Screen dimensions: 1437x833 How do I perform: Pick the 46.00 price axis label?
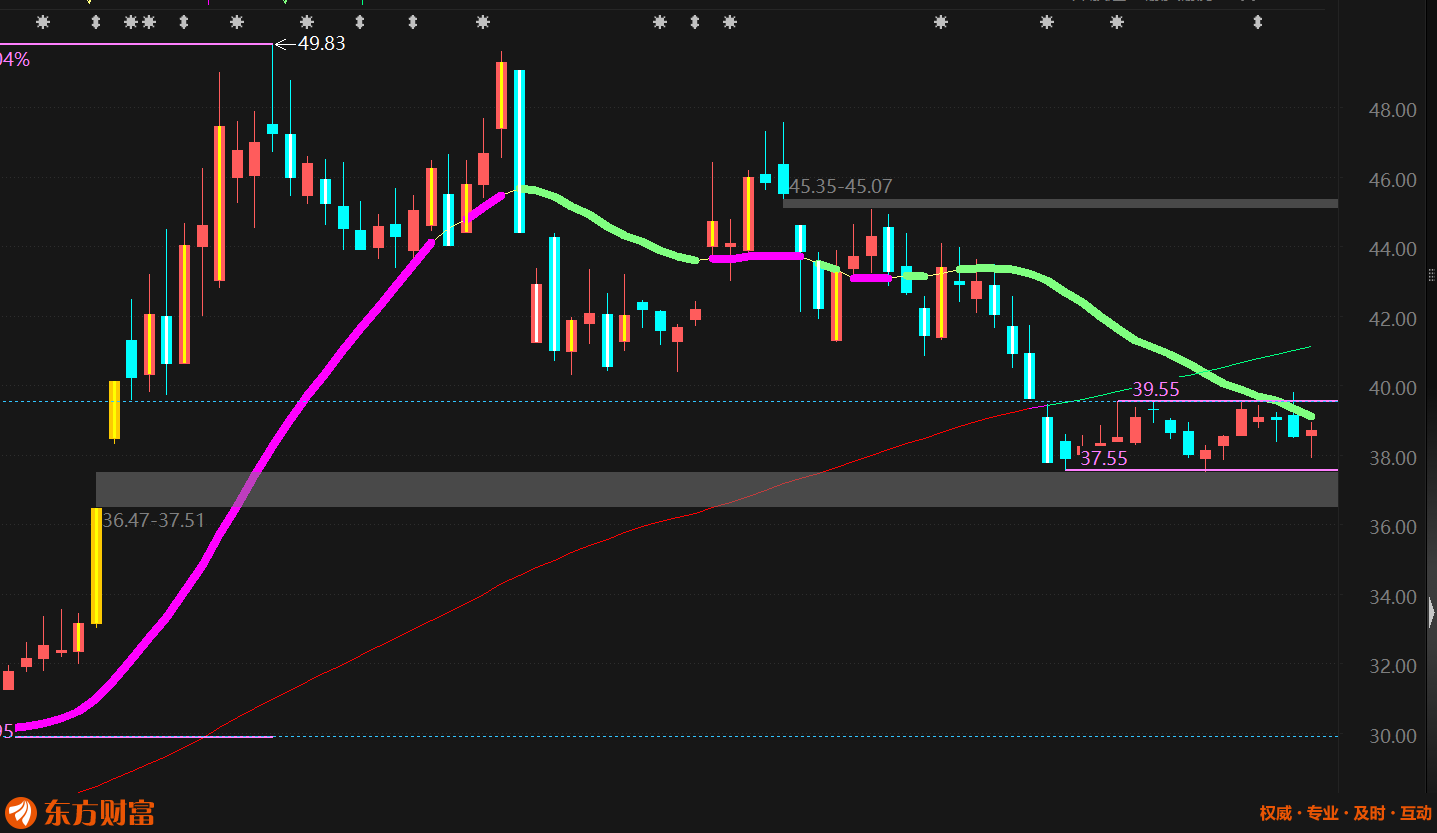click(x=1392, y=180)
